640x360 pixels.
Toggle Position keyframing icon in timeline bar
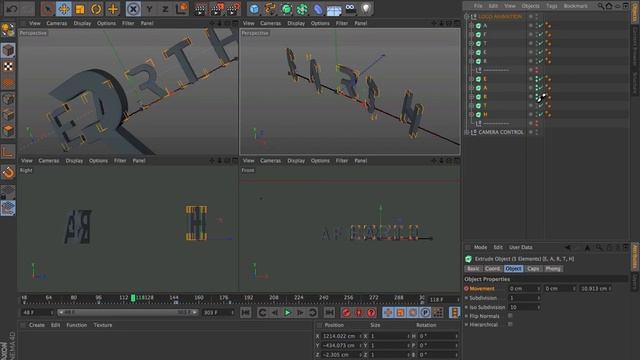[x=388, y=313]
